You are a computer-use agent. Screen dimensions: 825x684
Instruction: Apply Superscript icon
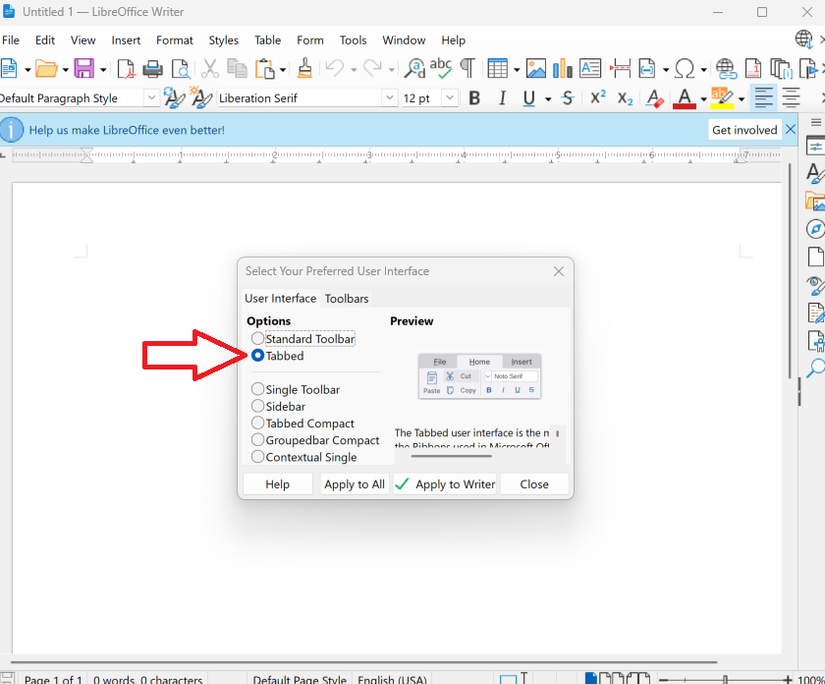(x=598, y=98)
